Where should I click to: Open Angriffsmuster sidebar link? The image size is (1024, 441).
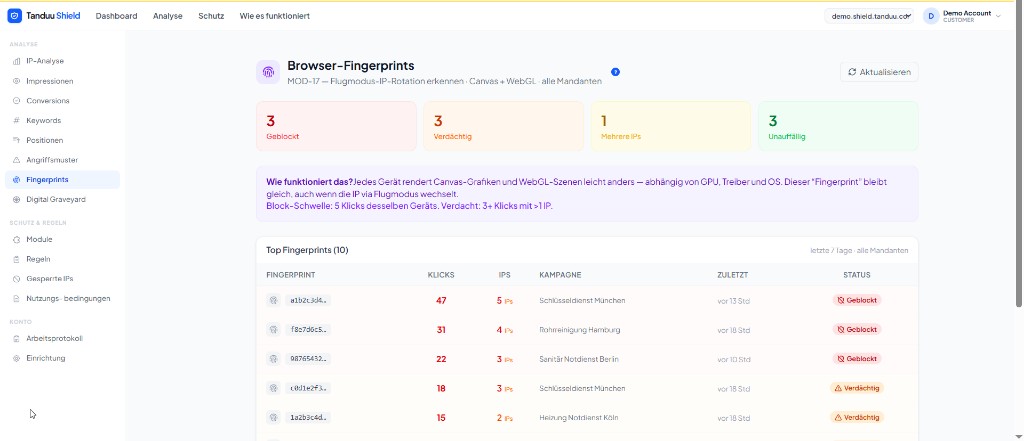pos(62,160)
